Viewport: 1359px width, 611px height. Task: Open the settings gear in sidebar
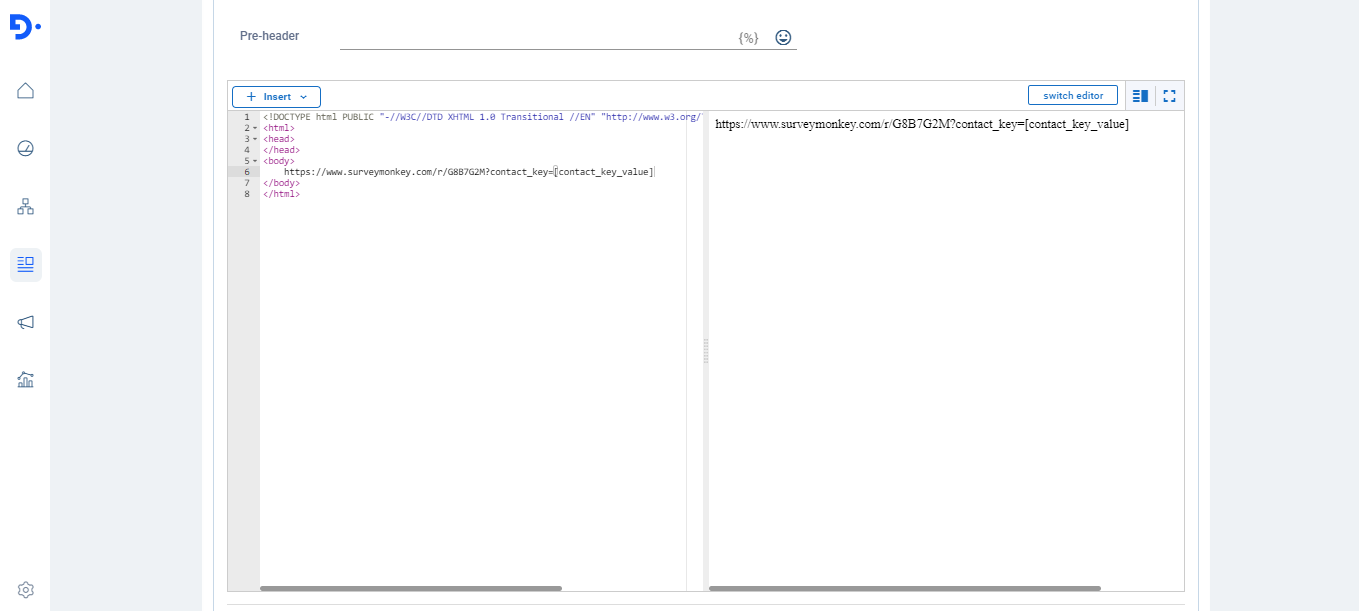[x=26, y=590]
